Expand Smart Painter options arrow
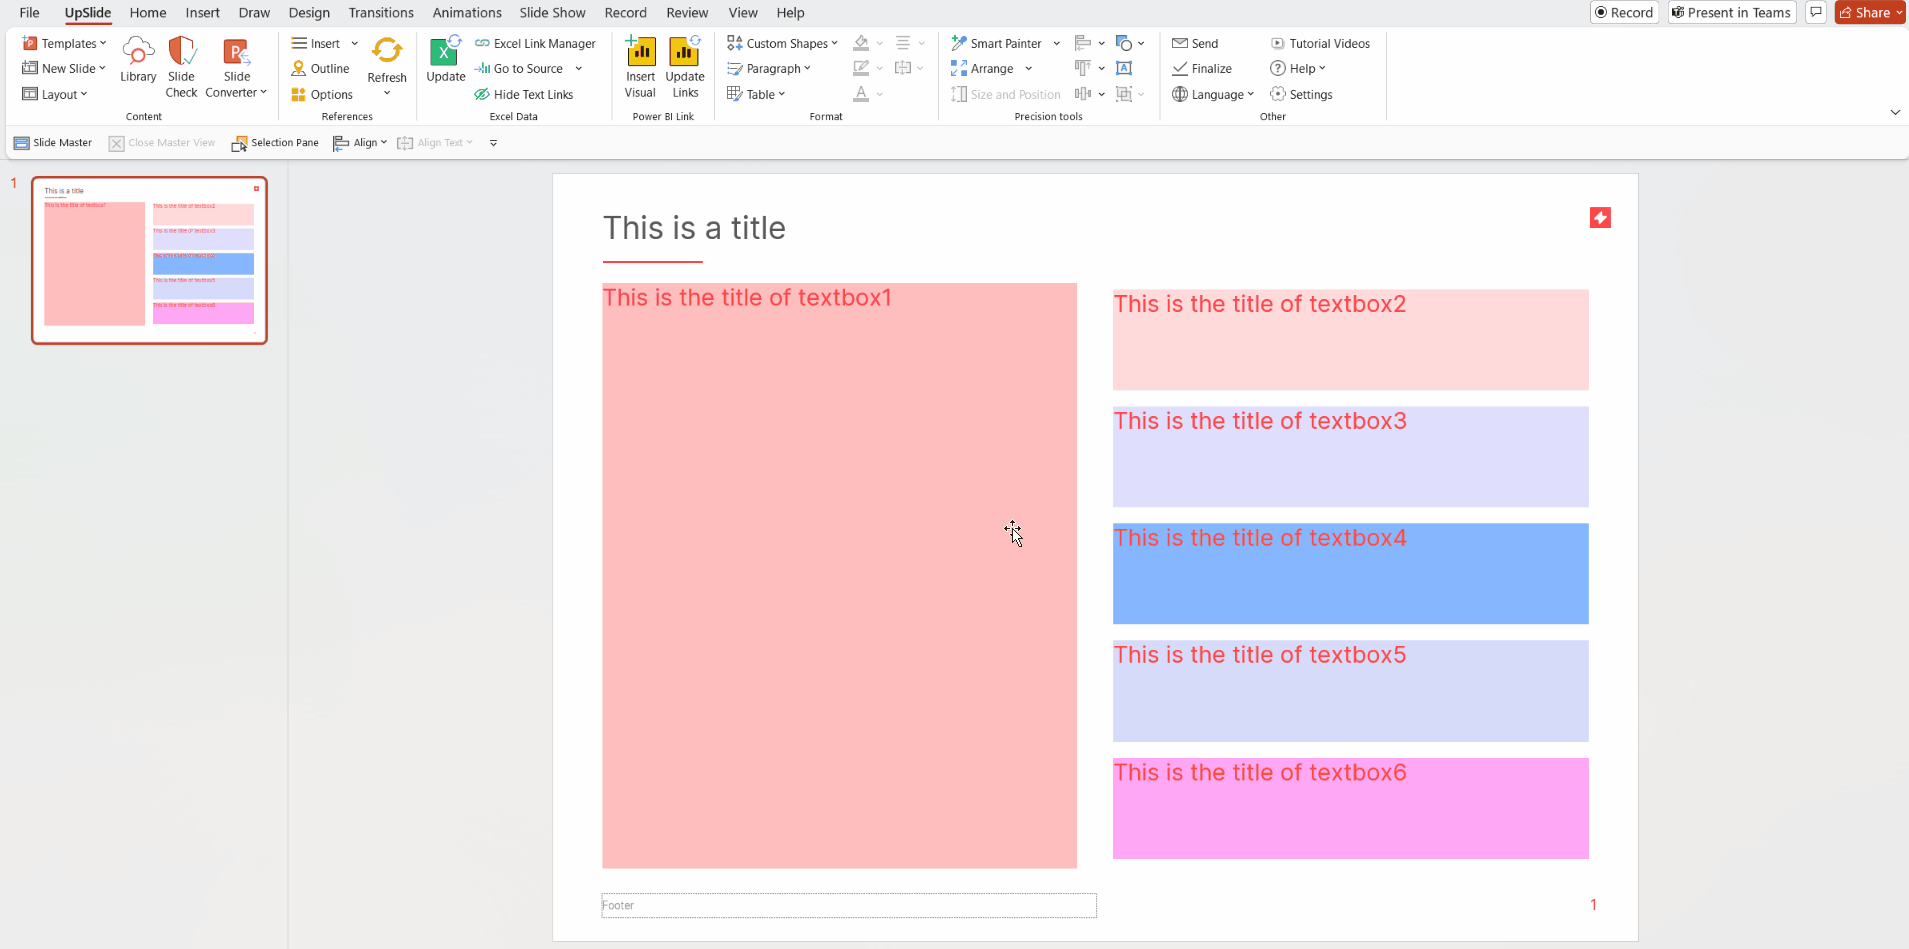Screen dimensions: 1909x949 [1056, 43]
